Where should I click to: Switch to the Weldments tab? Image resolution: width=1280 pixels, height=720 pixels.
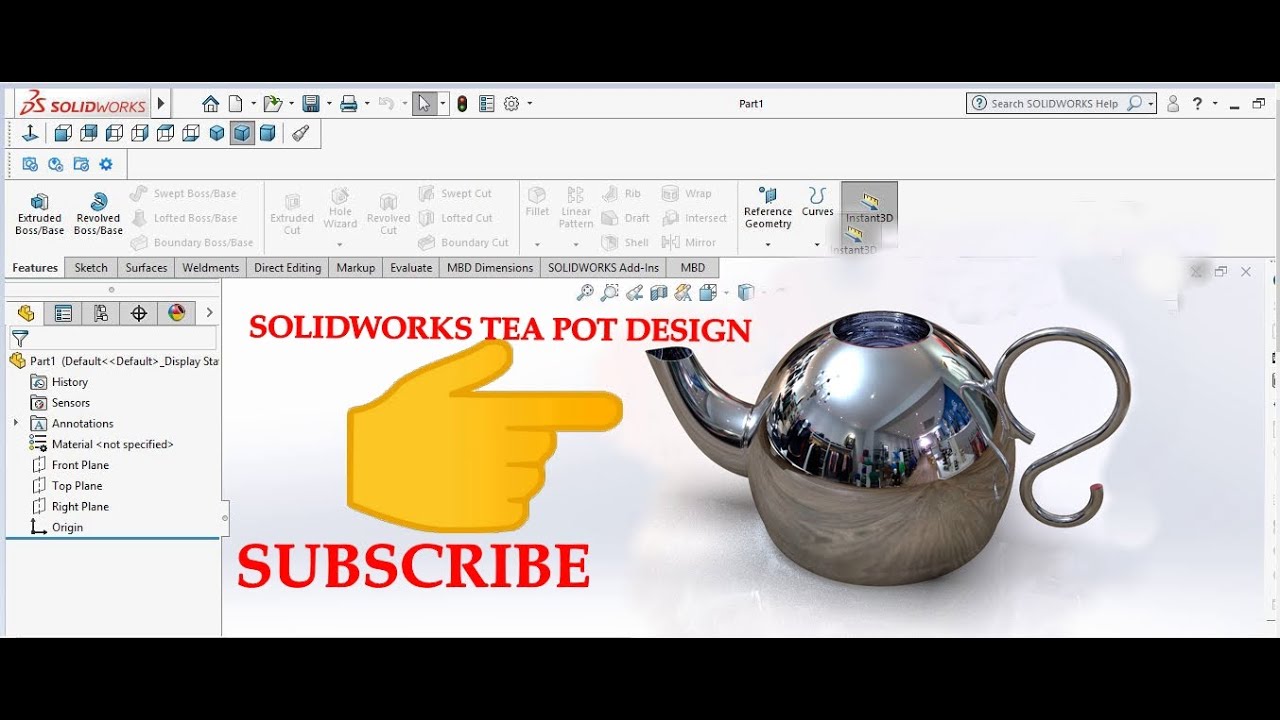[211, 268]
